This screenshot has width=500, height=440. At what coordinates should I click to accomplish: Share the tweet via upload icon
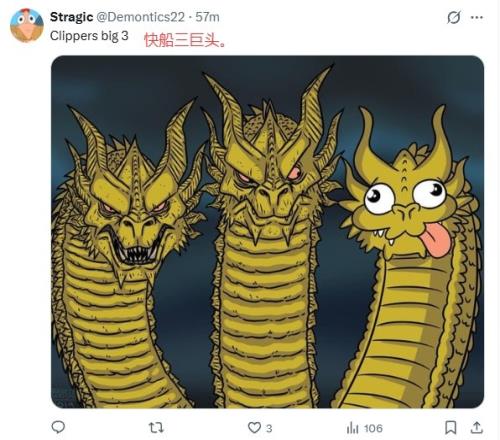[477, 427]
